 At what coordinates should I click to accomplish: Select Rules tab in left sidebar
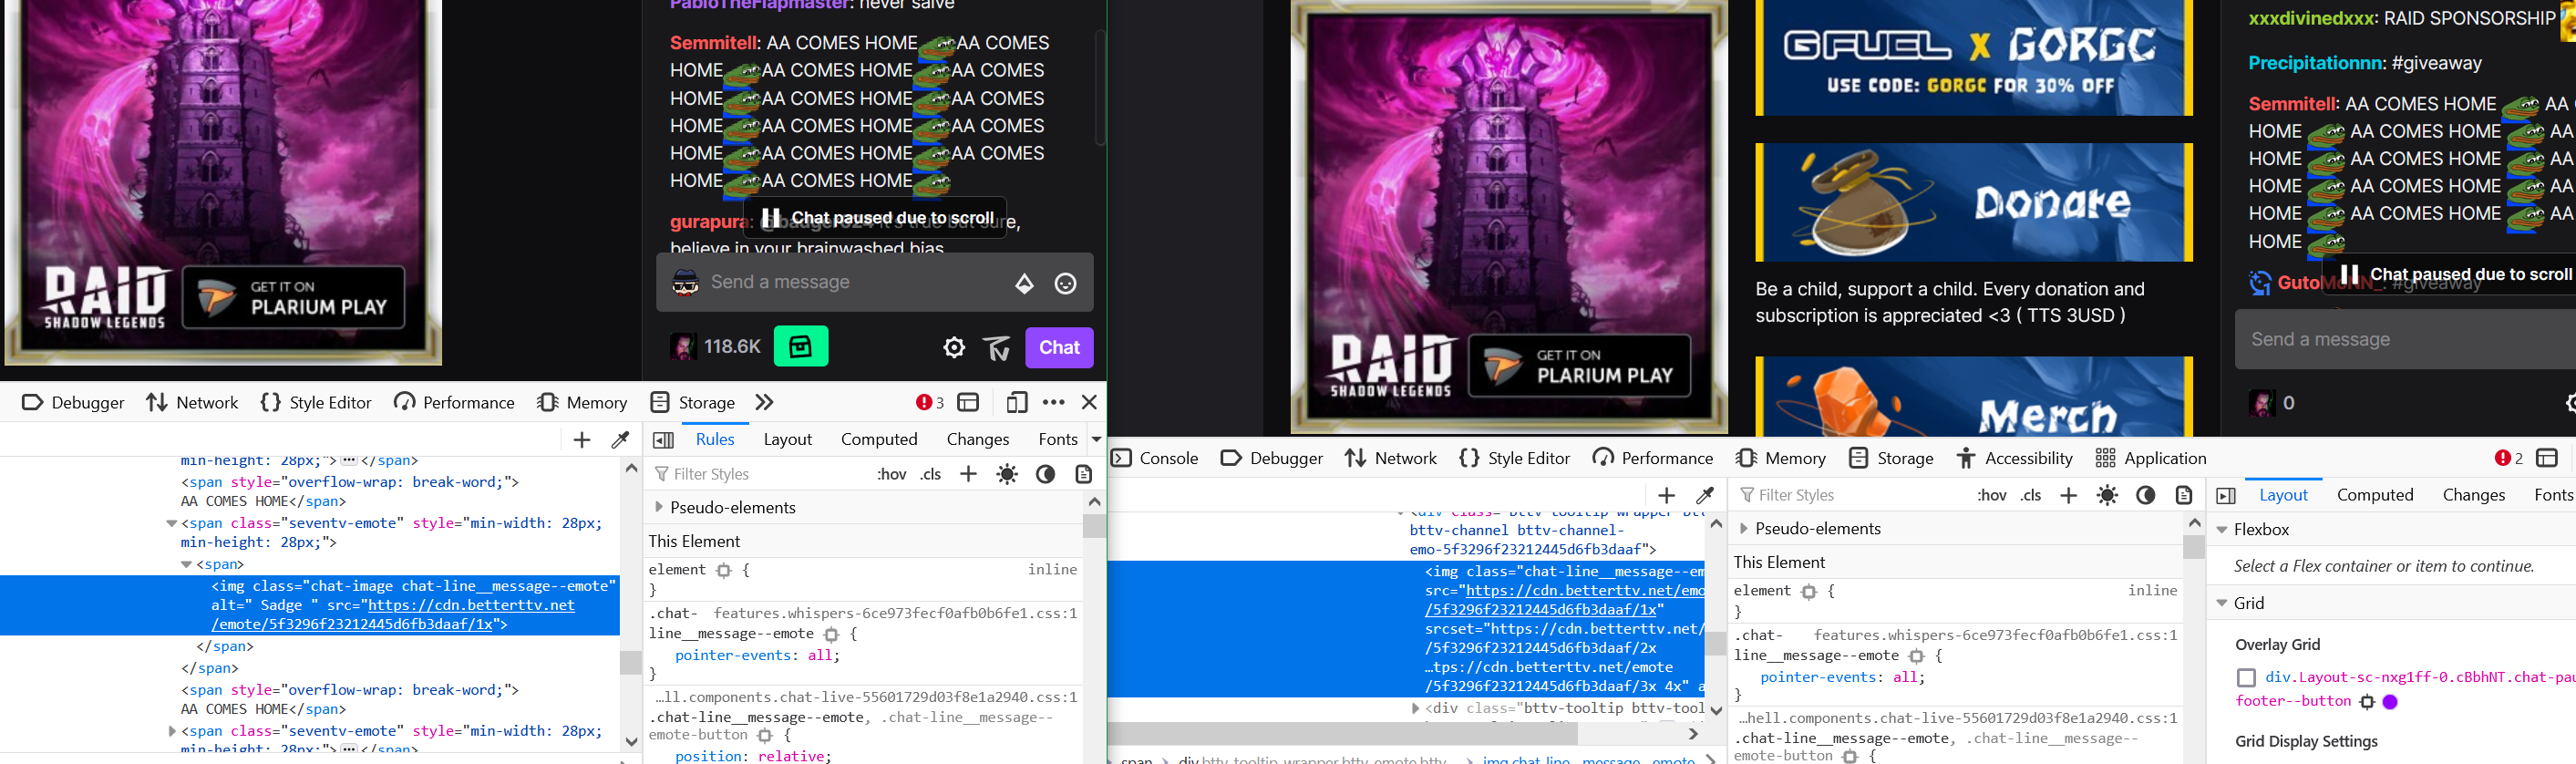(715, 439)
